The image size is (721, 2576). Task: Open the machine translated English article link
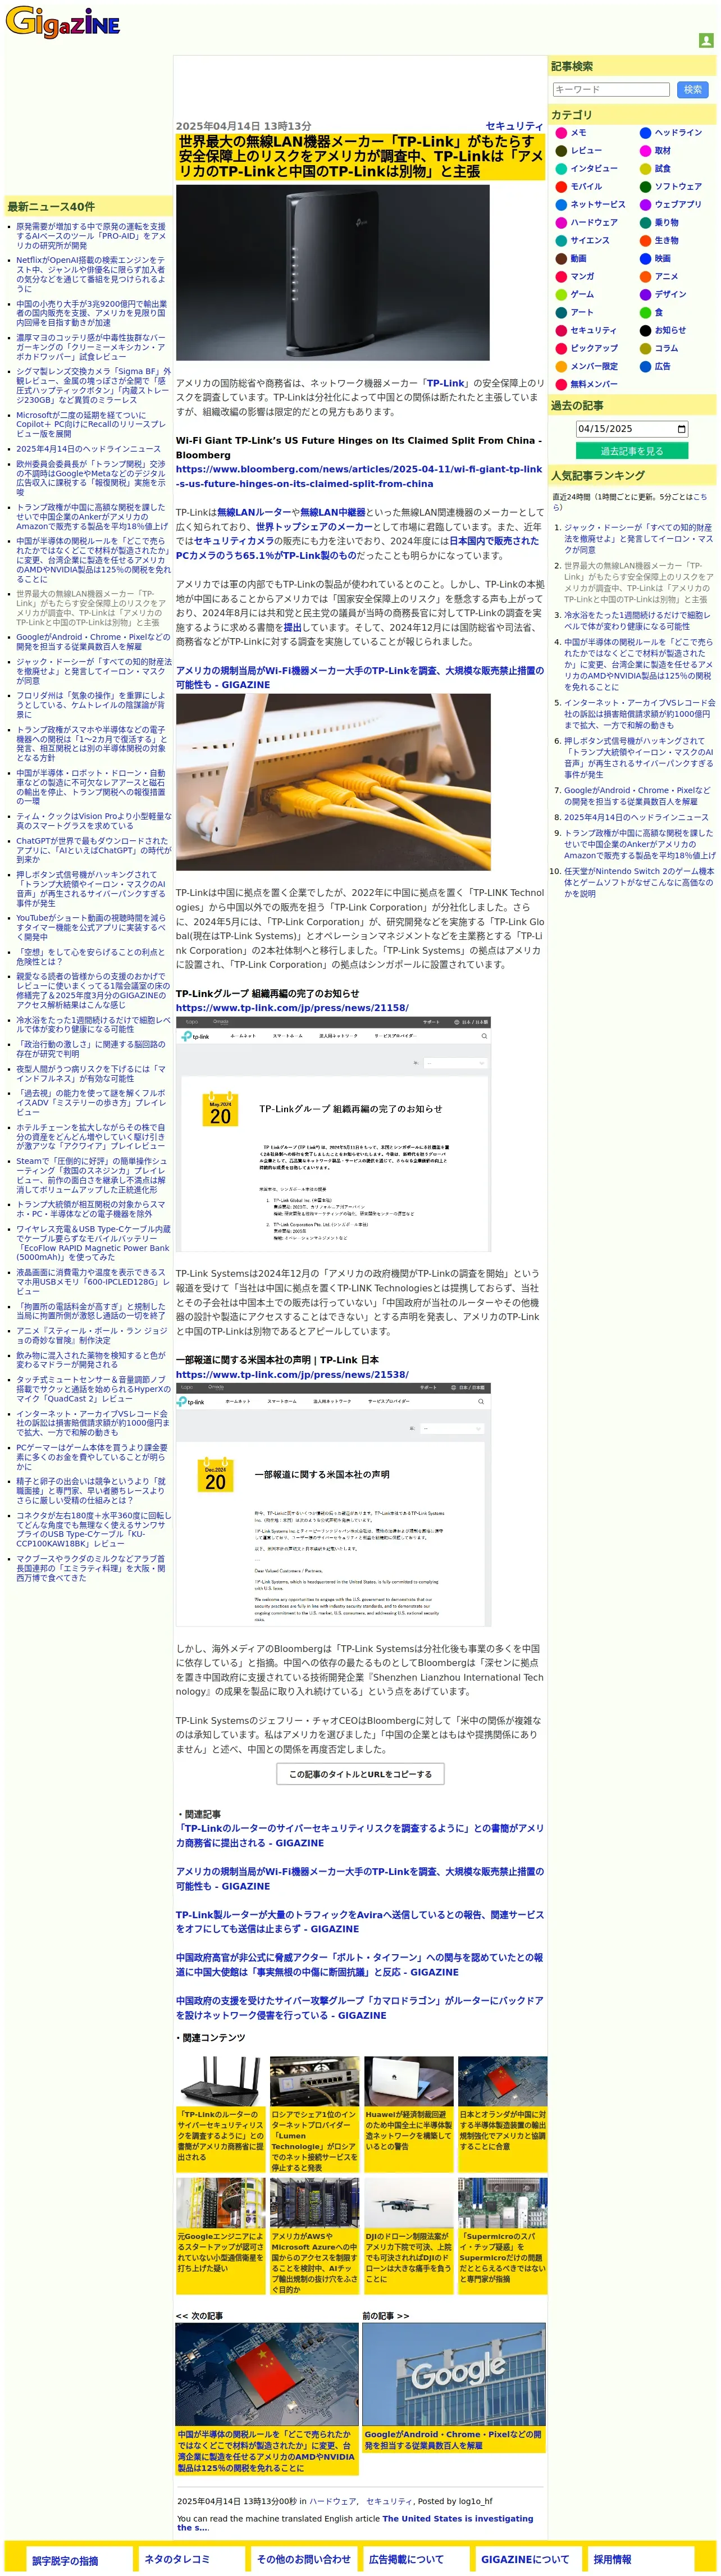click(355, 2523)
